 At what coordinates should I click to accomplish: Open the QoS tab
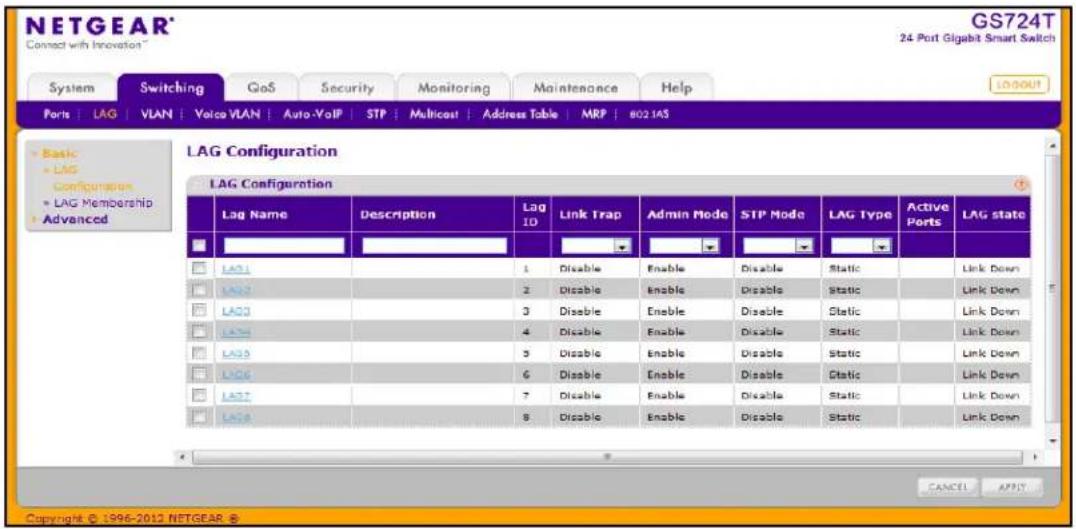(262, 88)
